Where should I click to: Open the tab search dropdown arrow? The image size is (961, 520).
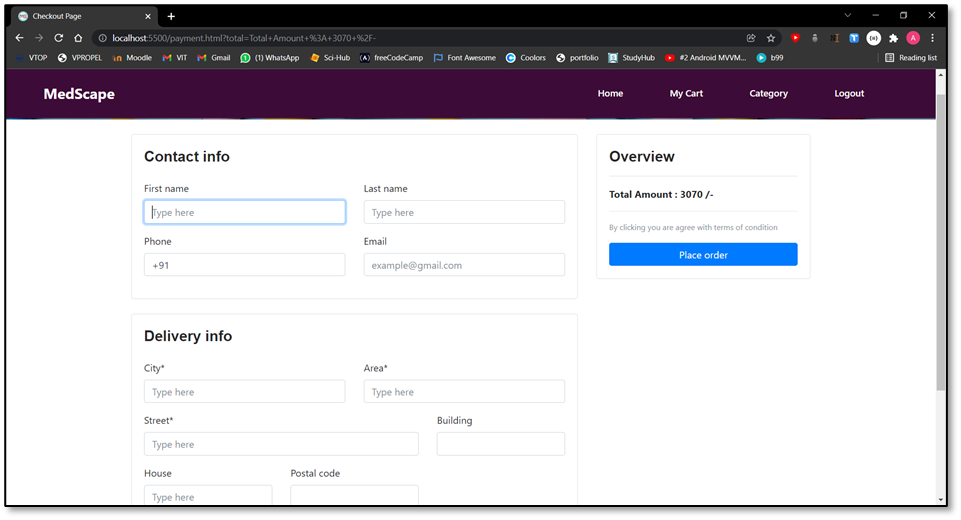tap(848, 15)
